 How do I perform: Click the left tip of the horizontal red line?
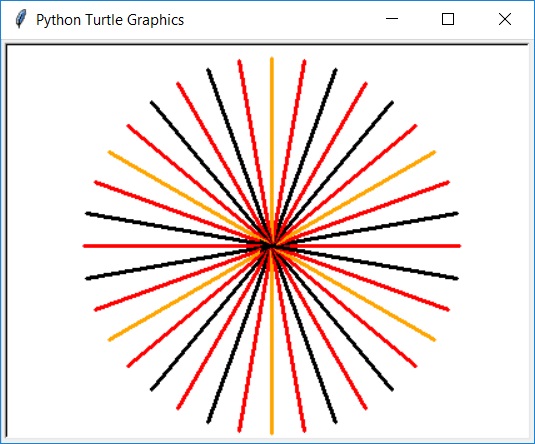pyautogui.click(x=85, y=246)
